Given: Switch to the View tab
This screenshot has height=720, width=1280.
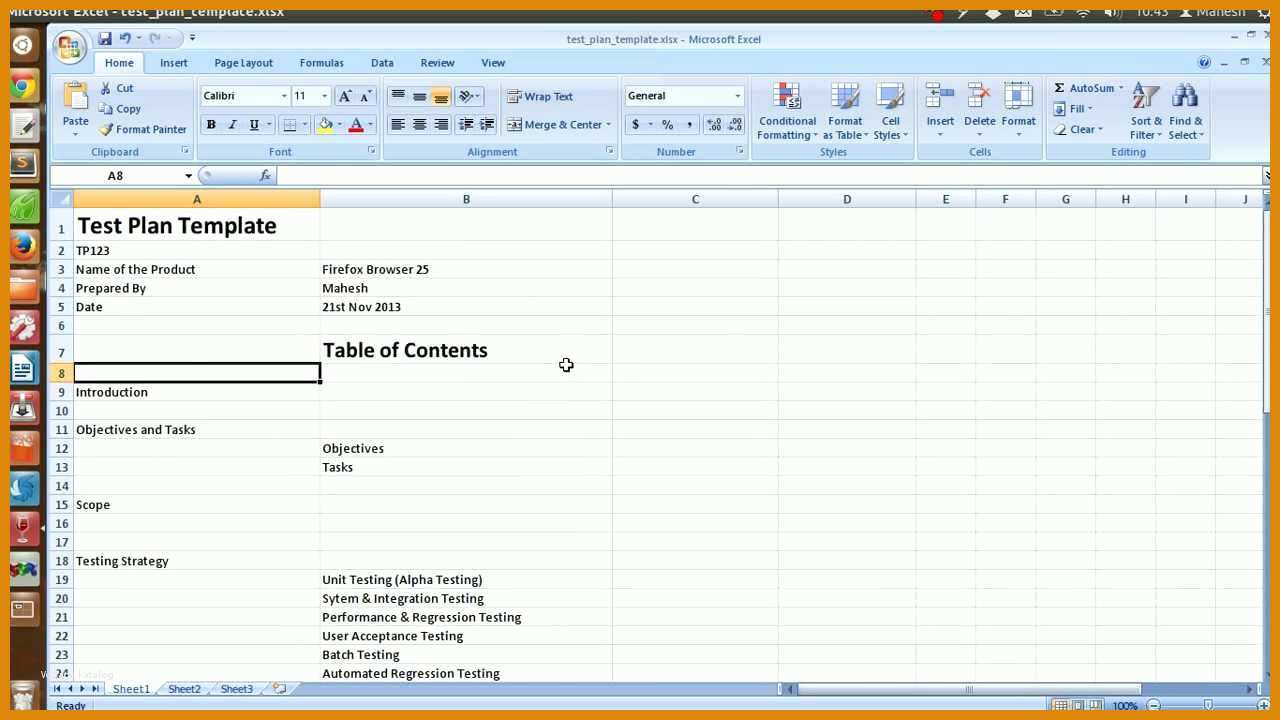Looking at the screenshot, I should (x=493, y=63).
